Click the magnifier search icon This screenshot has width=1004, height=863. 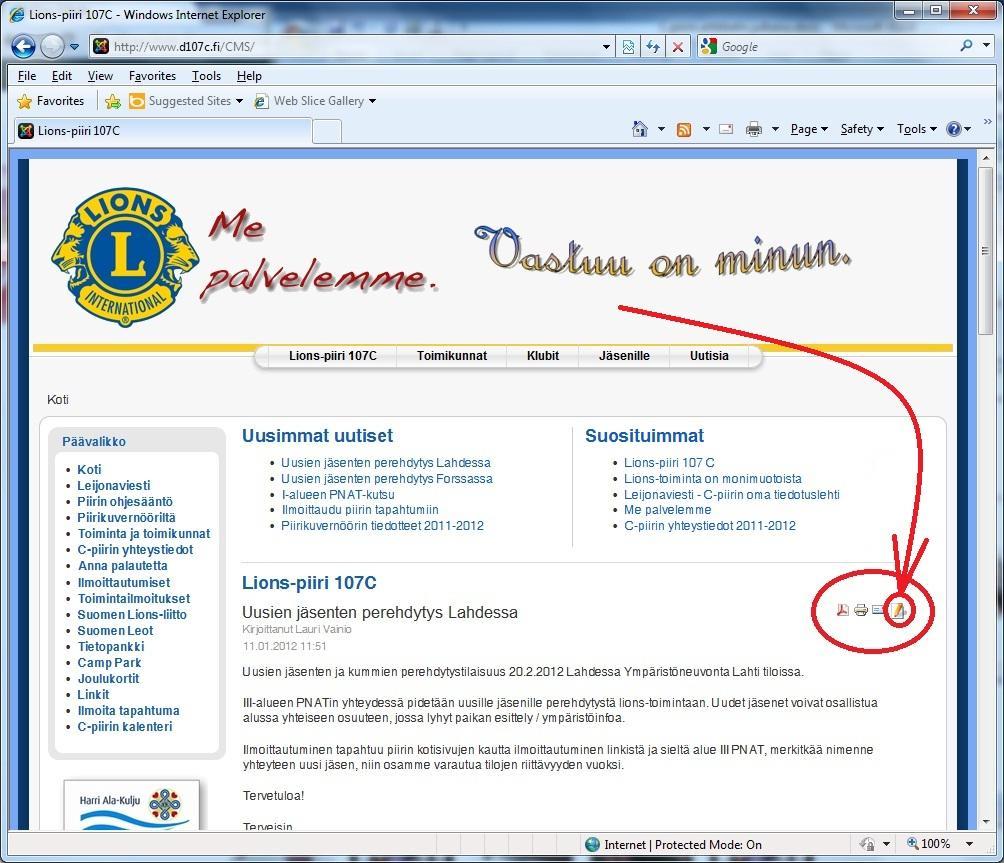[966, 45]
